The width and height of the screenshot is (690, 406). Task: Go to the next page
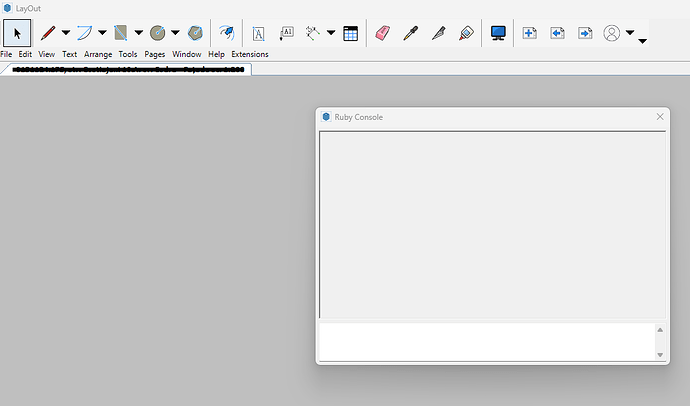tap(585, 33)
